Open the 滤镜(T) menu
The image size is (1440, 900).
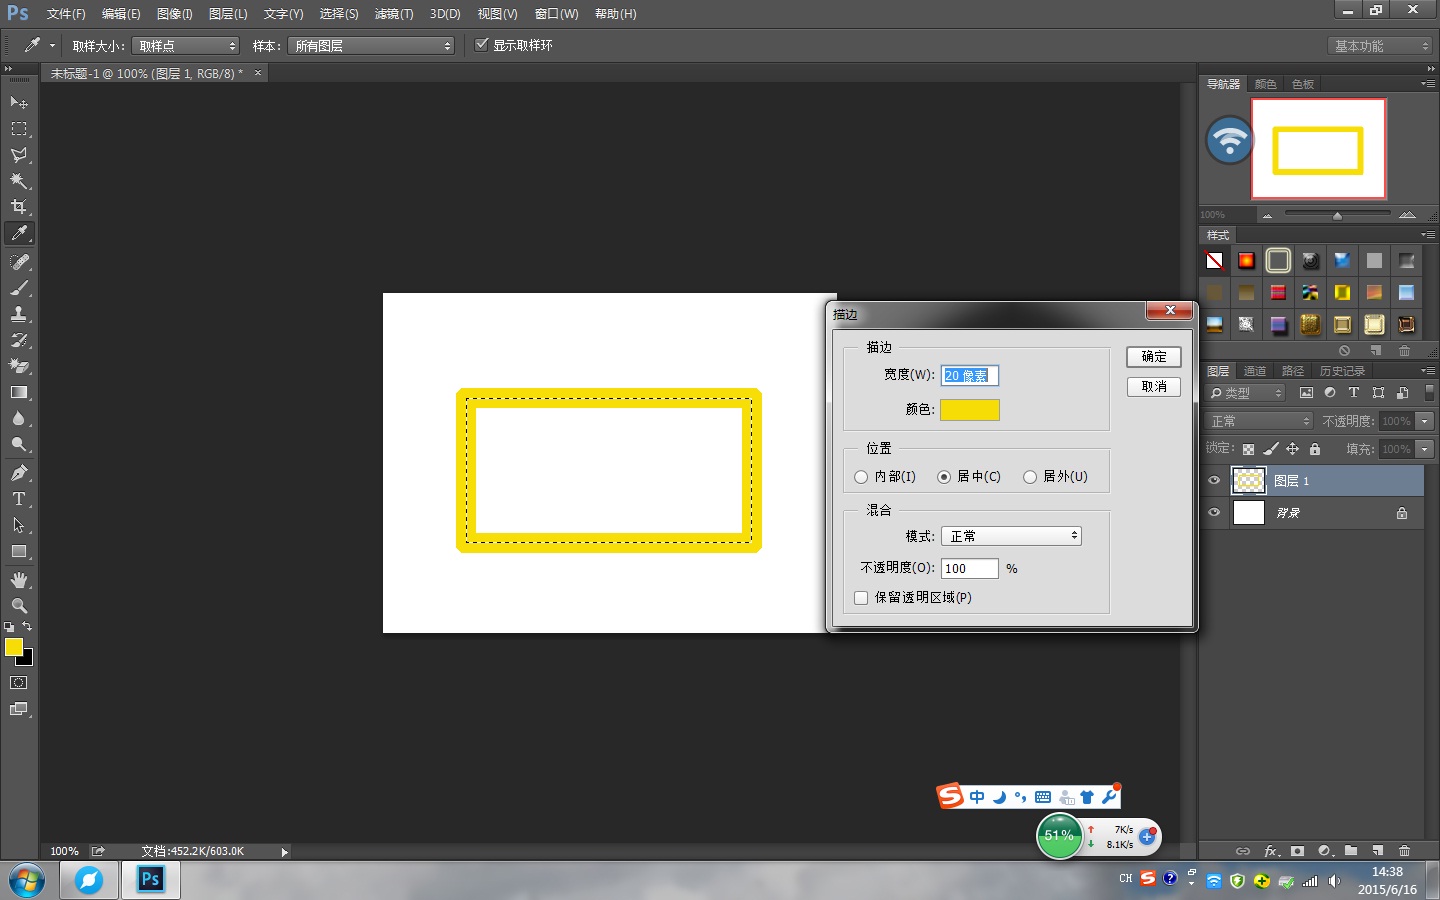pyautogui.click(x=393, y=14)
